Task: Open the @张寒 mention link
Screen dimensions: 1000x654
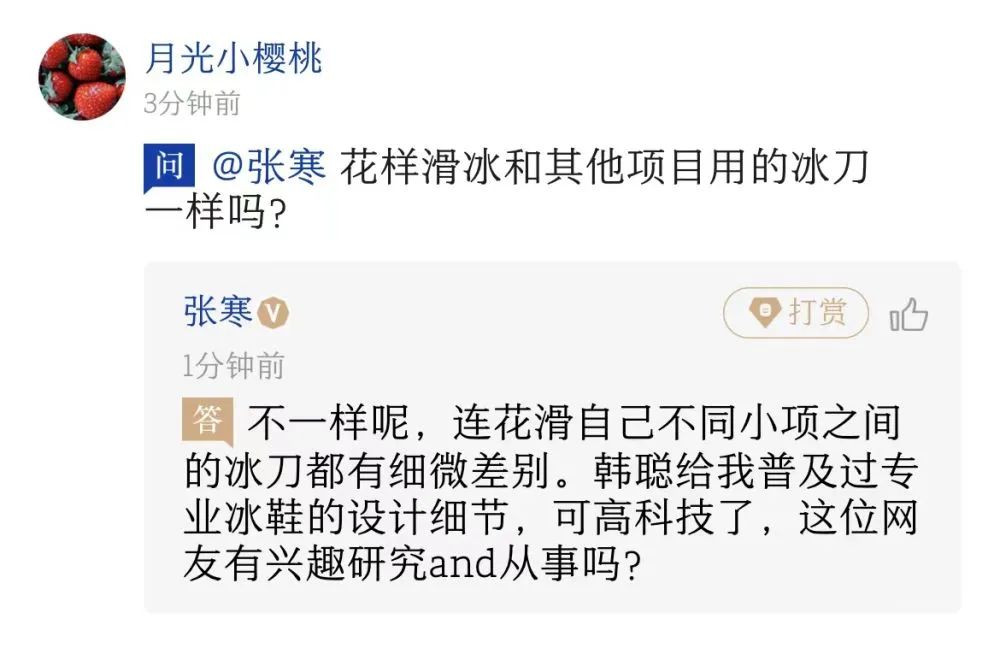Action: coord(270,168)
